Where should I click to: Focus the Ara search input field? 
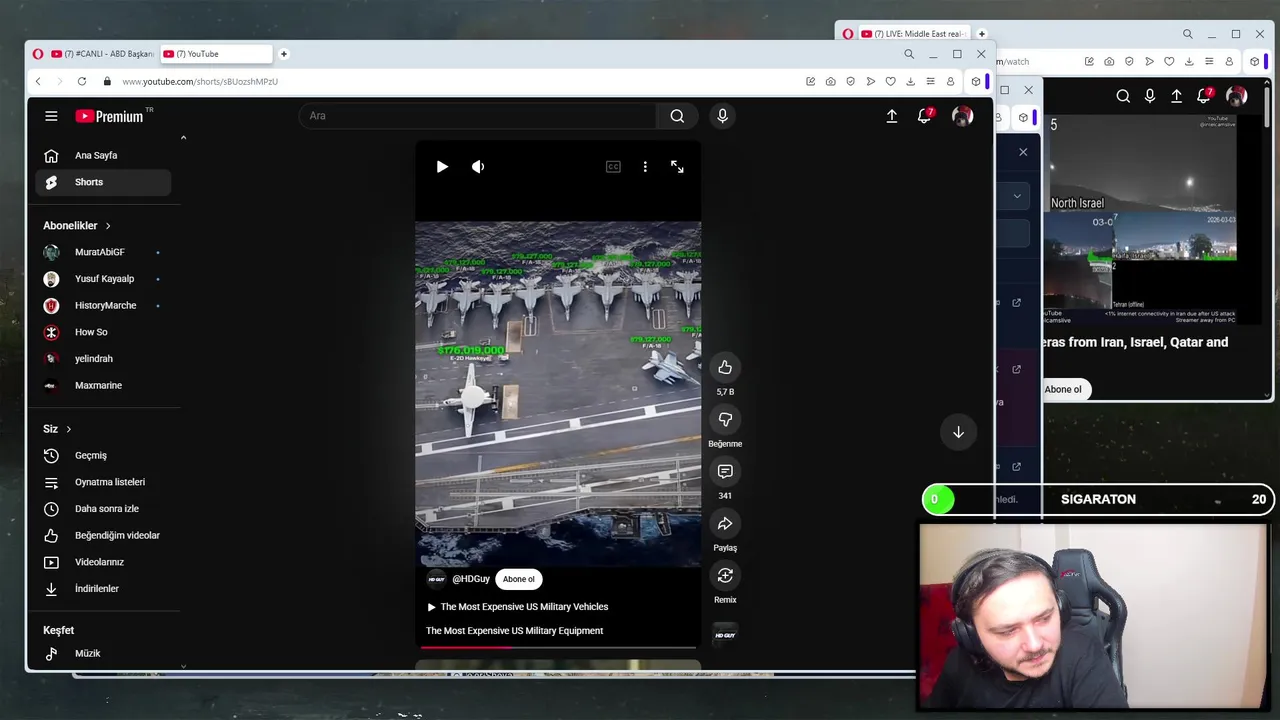(478, 116)
